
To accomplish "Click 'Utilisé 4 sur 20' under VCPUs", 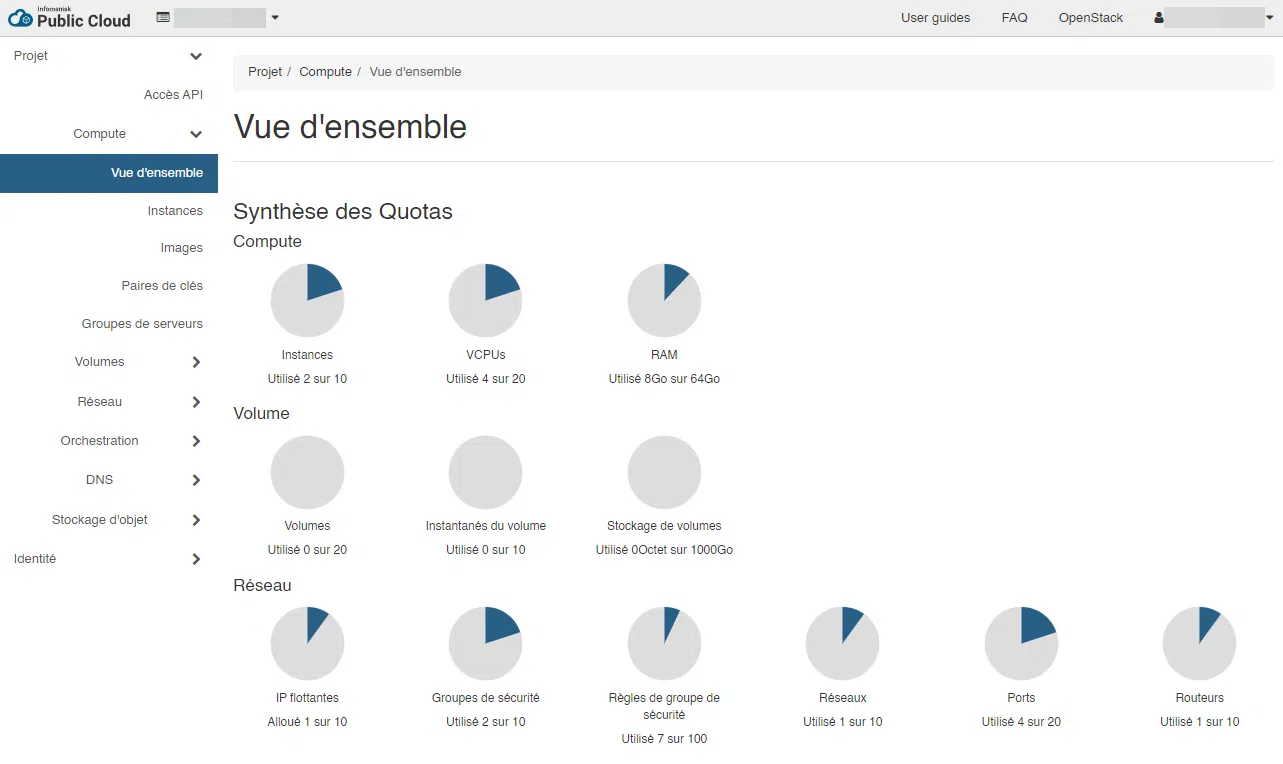I will point(485,379).
